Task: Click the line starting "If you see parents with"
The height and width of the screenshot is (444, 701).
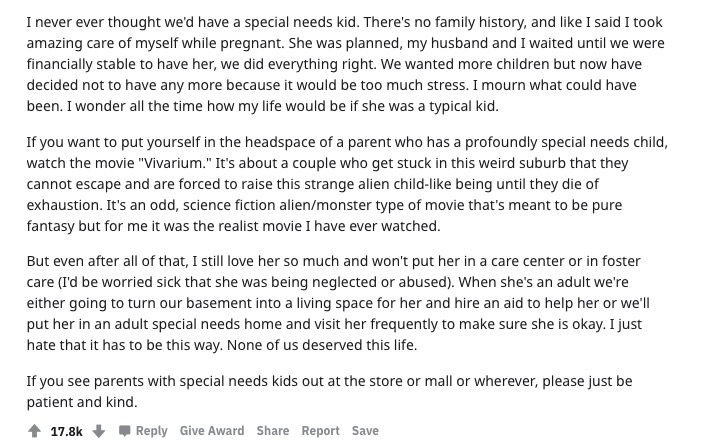Action: click(x=329, y=381)
